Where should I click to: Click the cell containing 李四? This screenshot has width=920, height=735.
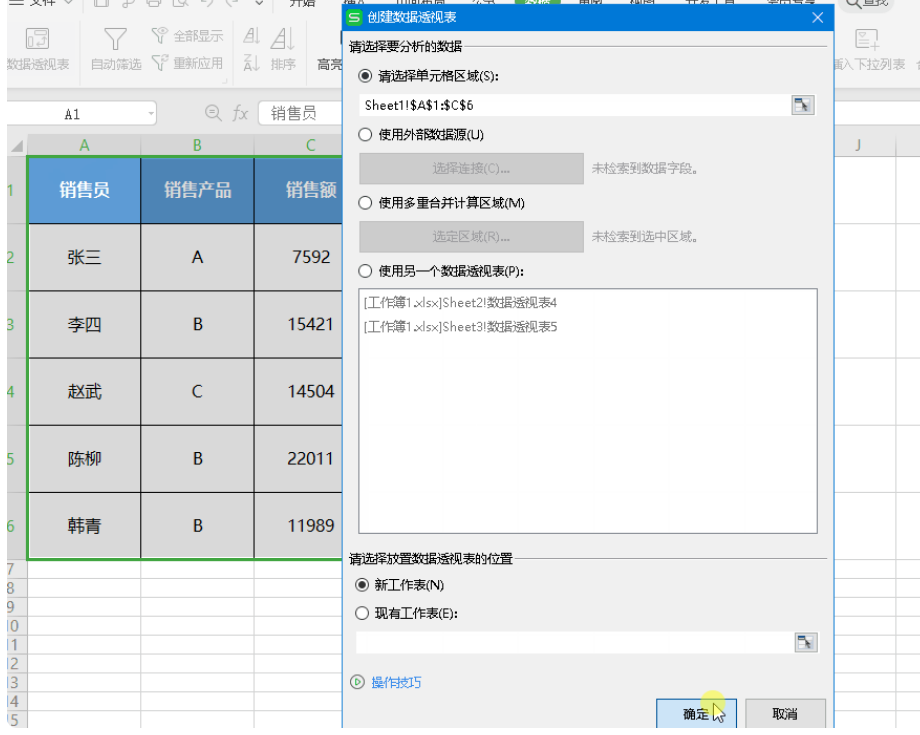[84, 324]
